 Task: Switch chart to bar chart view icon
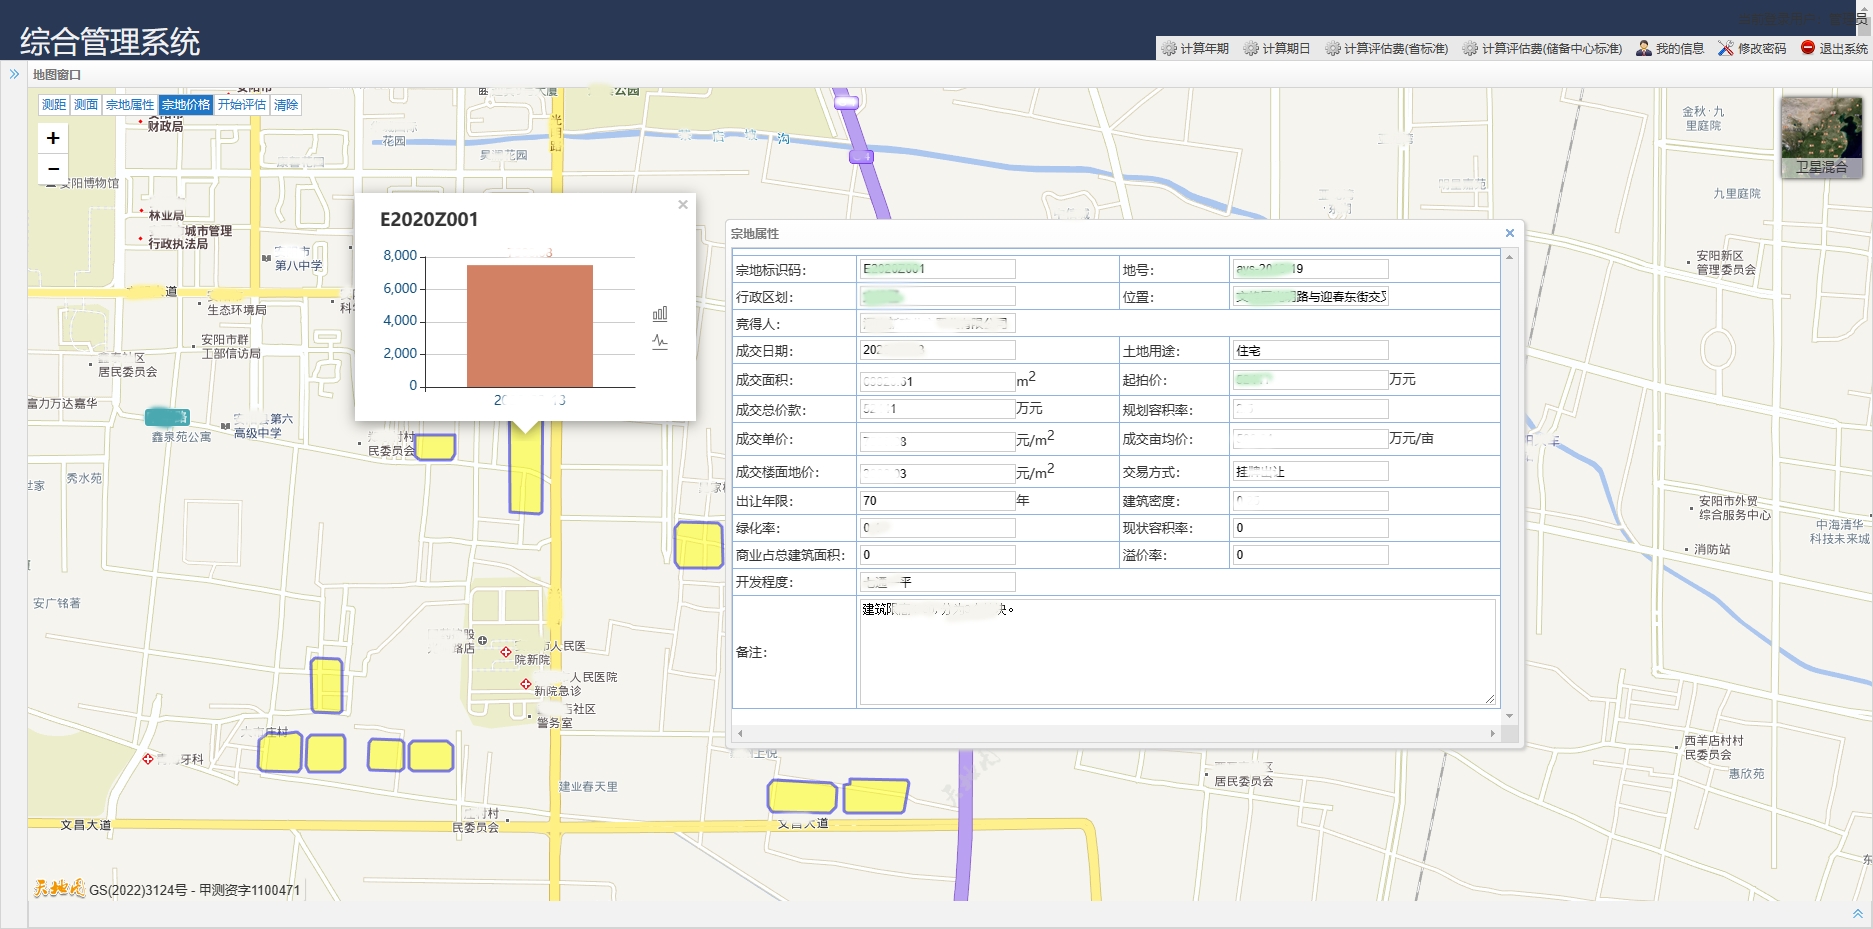660,314
